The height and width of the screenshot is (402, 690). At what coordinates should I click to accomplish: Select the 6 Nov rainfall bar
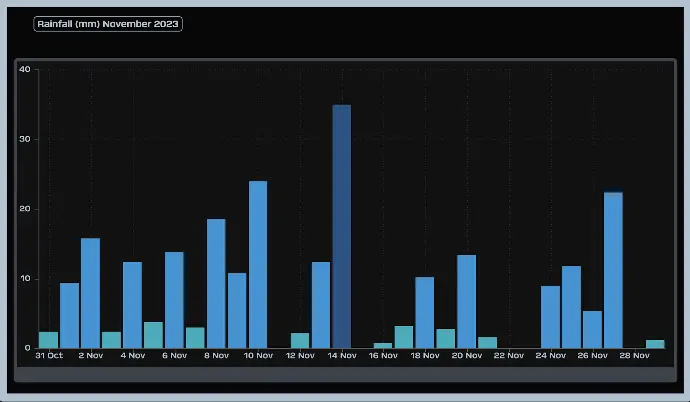tap(174, 300)
